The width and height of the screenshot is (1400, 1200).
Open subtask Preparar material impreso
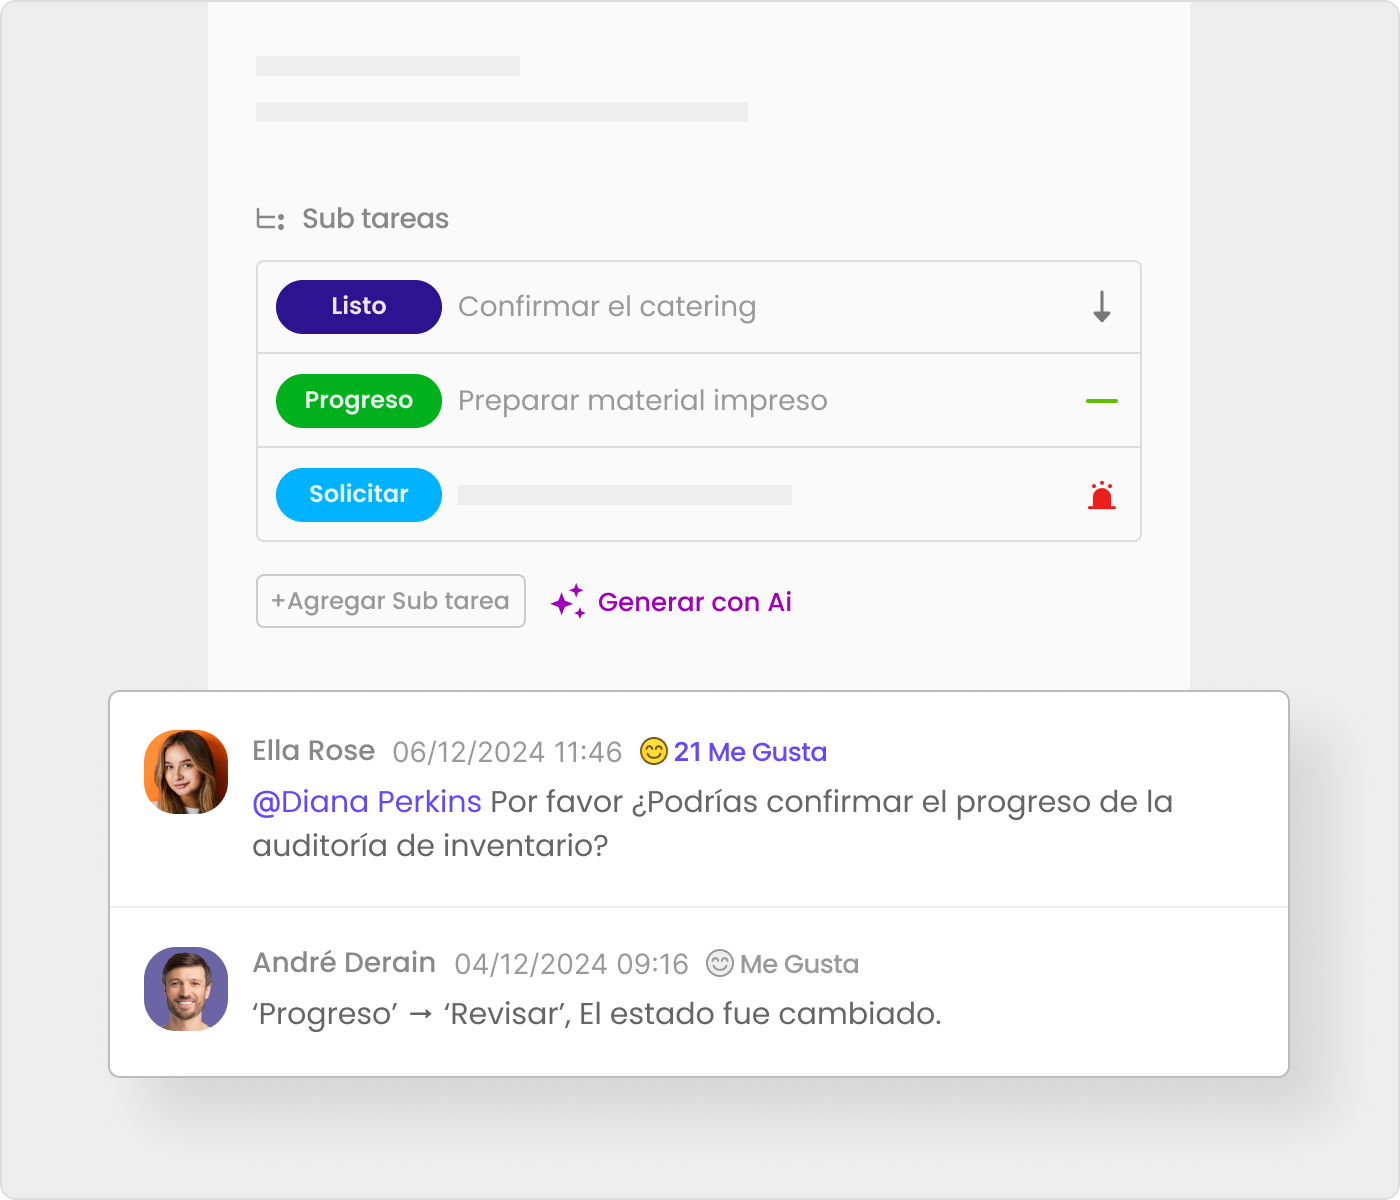point(643,401)
